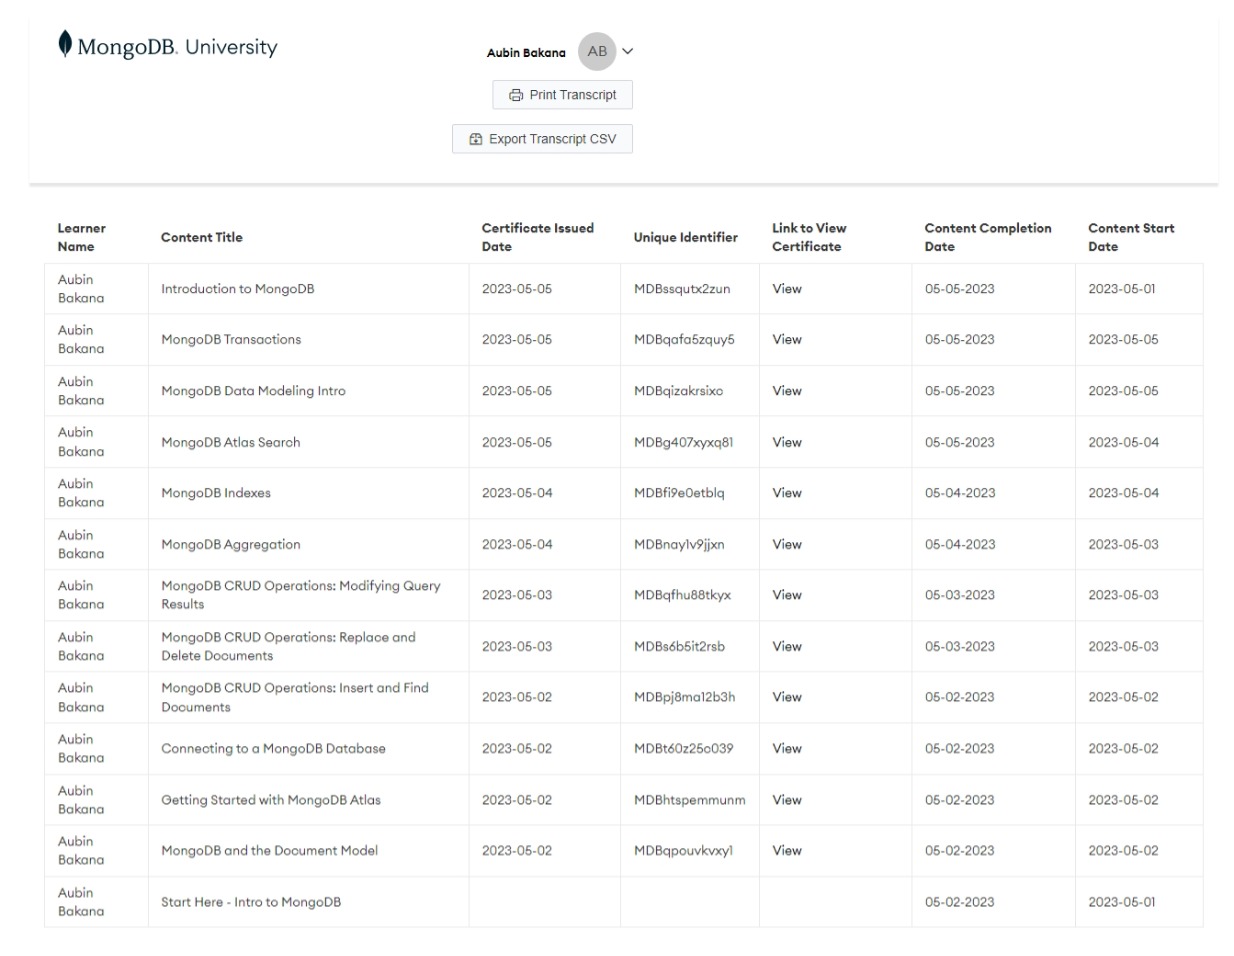Select the identifier MDBt60z25o039
Viewport: 1234px width, 956px height.
683,749
